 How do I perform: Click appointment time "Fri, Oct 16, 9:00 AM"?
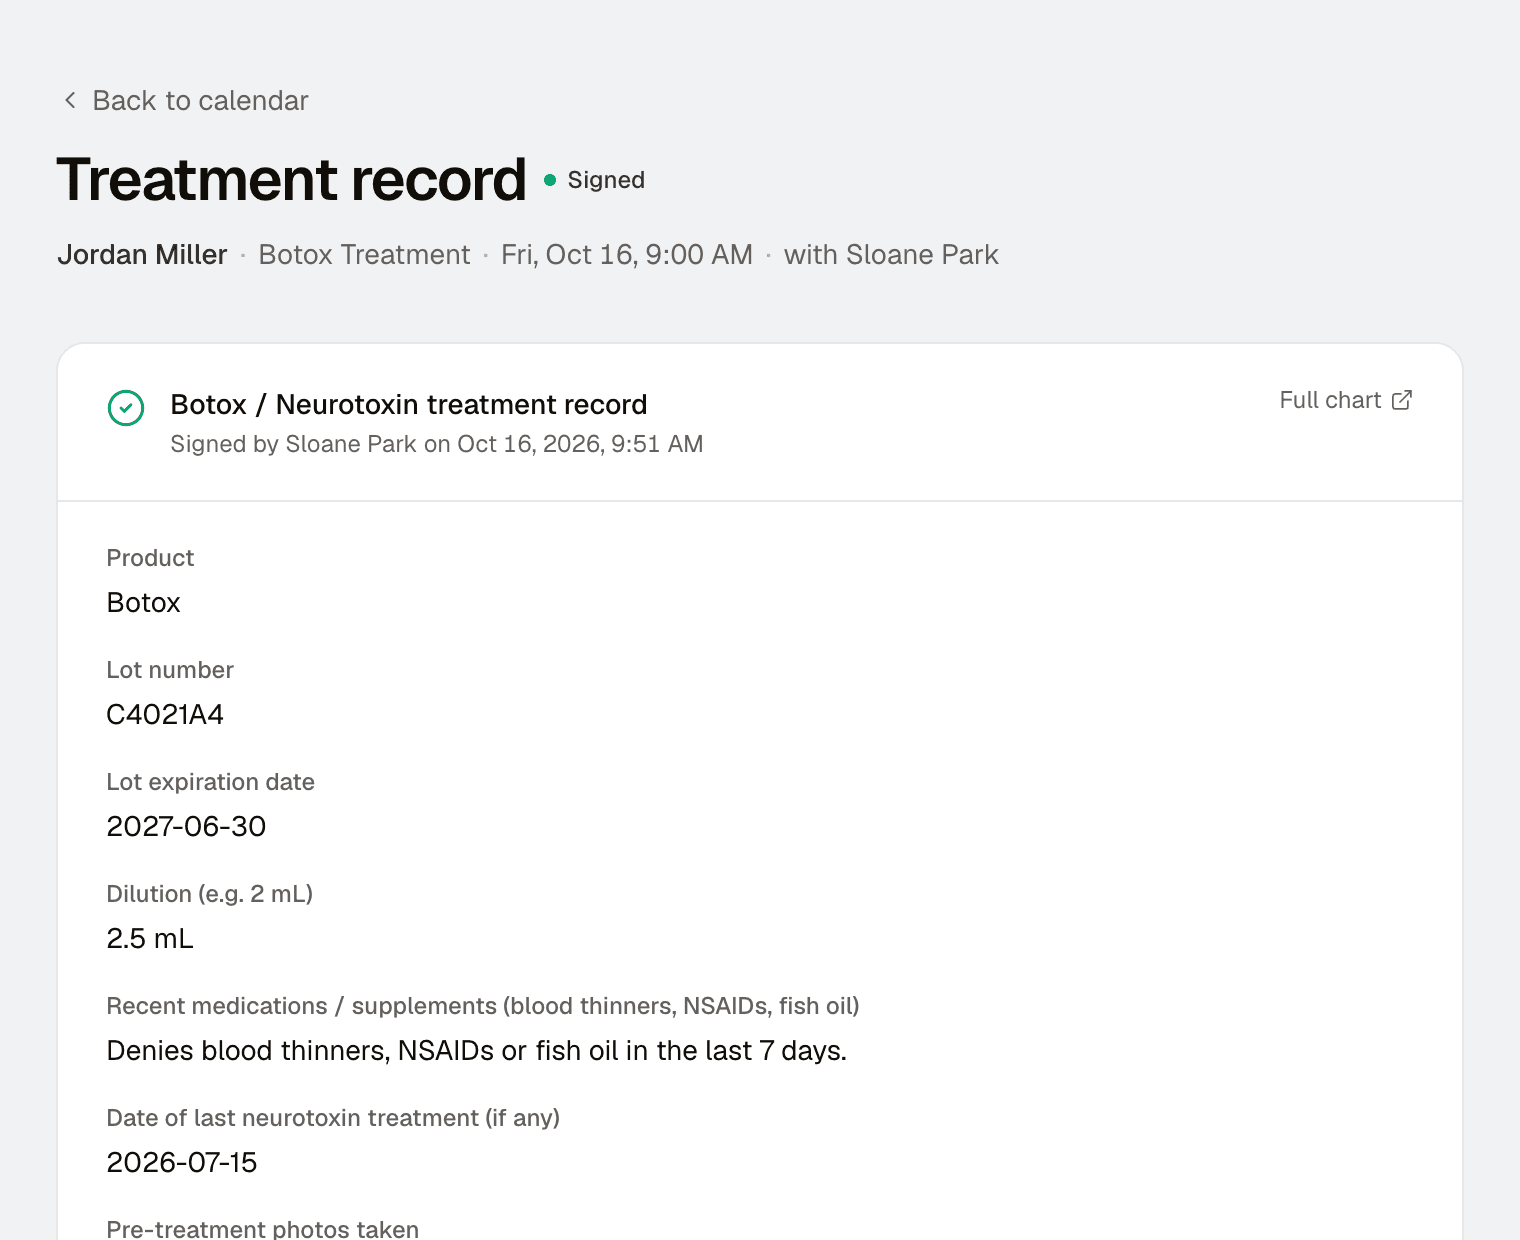point(627,255)
